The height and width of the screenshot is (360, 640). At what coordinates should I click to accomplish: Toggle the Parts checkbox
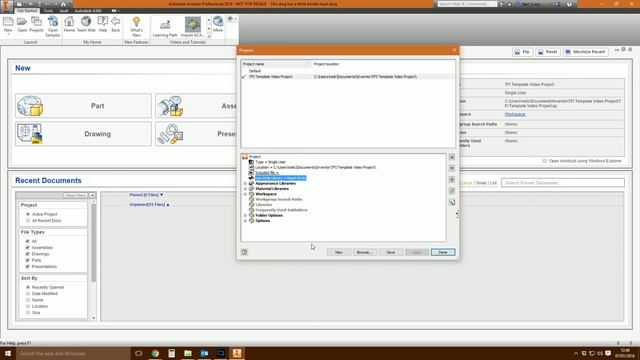click(x=28, y=260)
